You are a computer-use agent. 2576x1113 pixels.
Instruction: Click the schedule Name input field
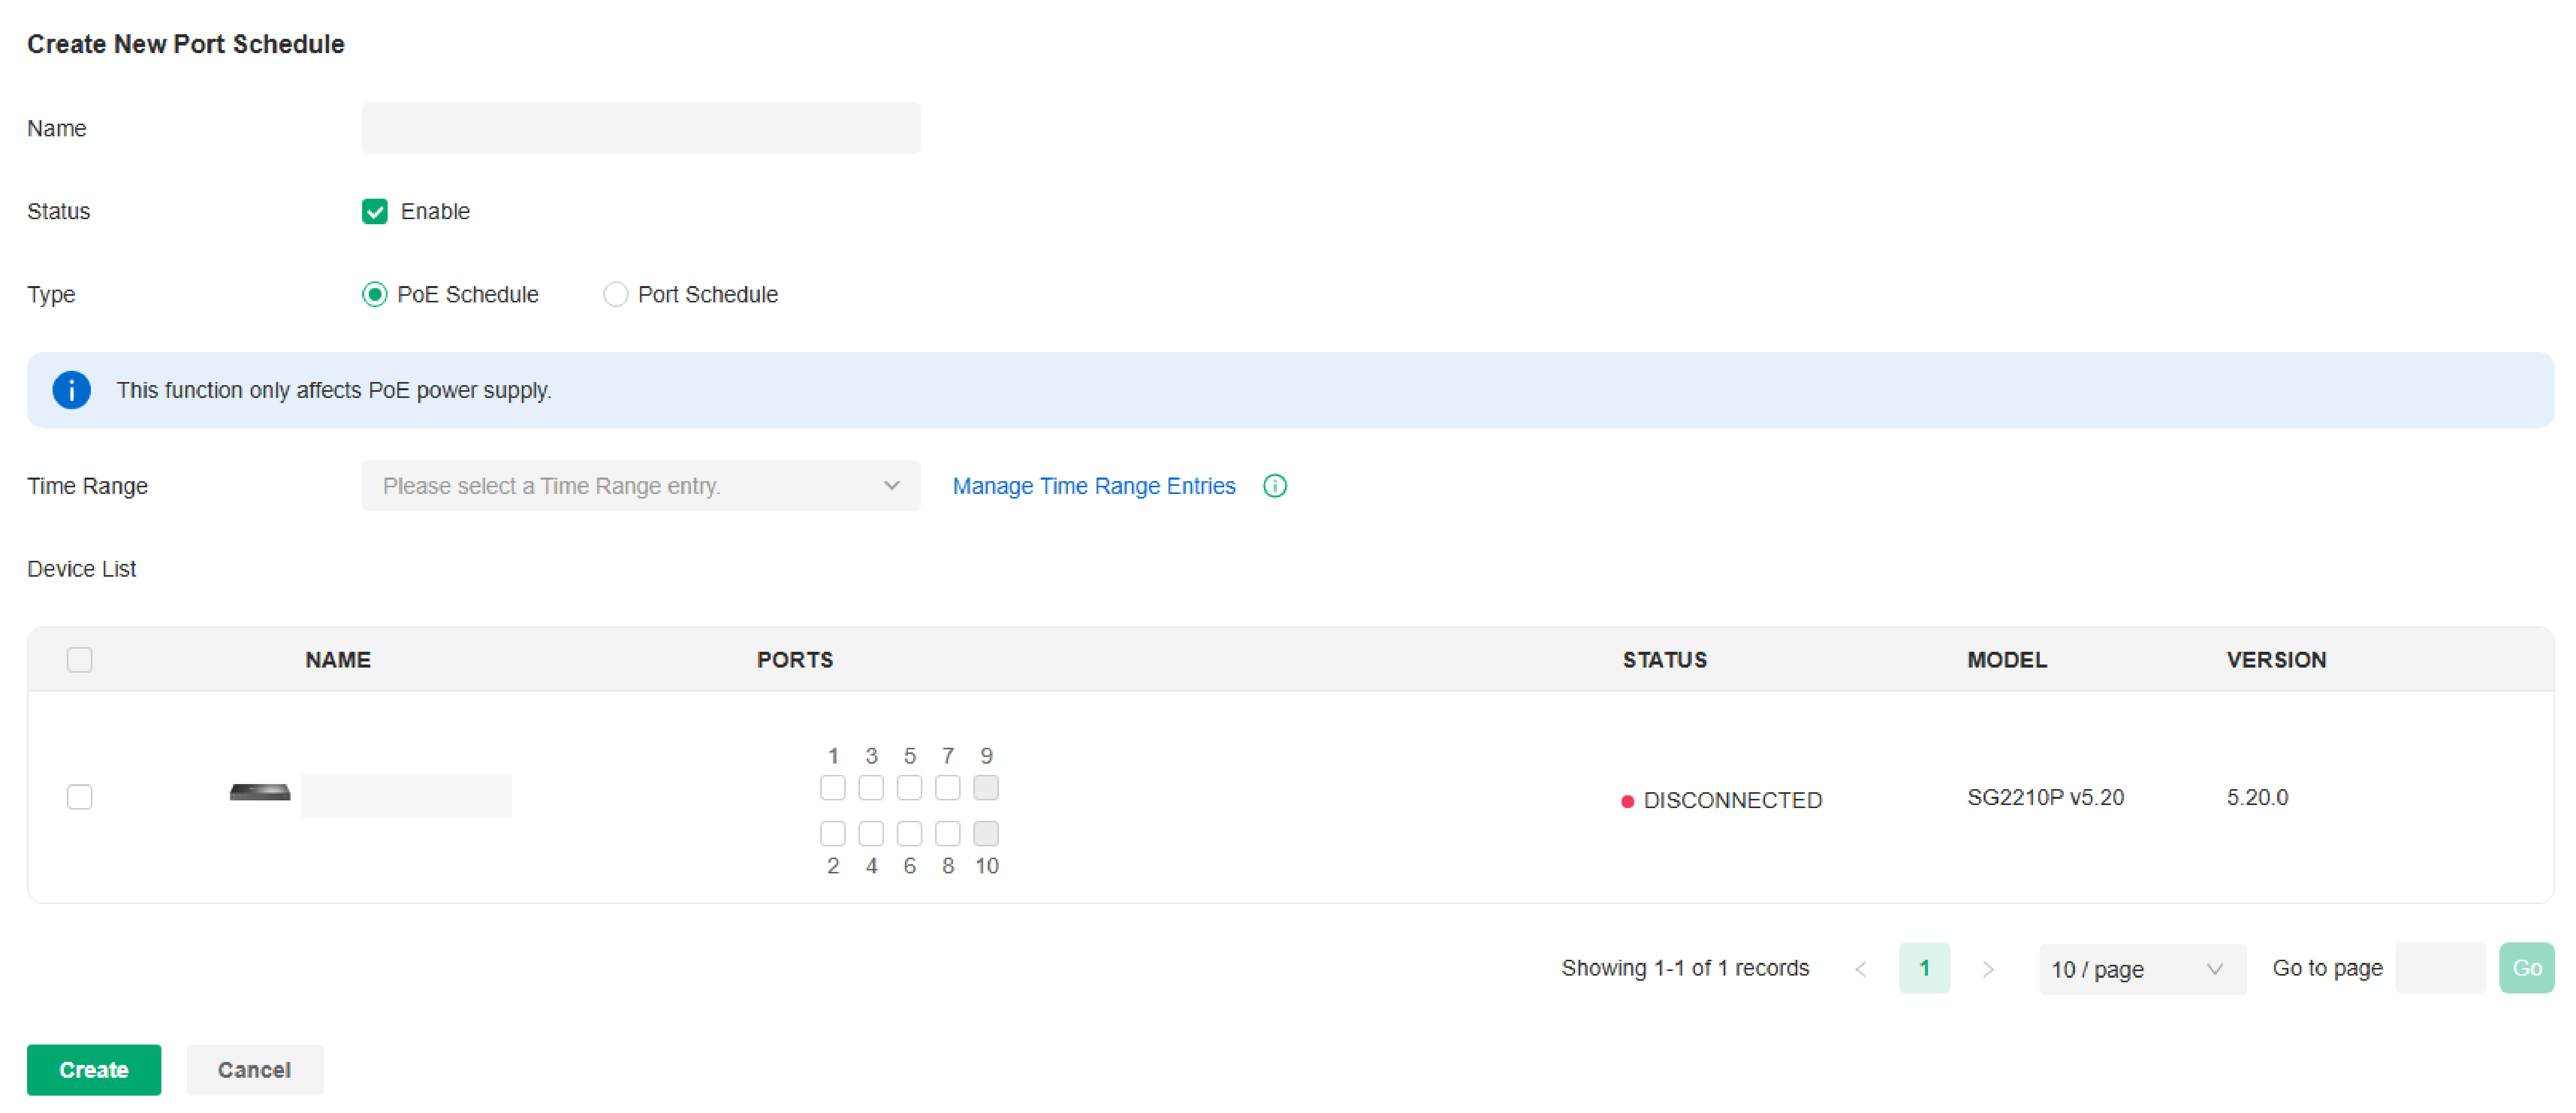640,129
